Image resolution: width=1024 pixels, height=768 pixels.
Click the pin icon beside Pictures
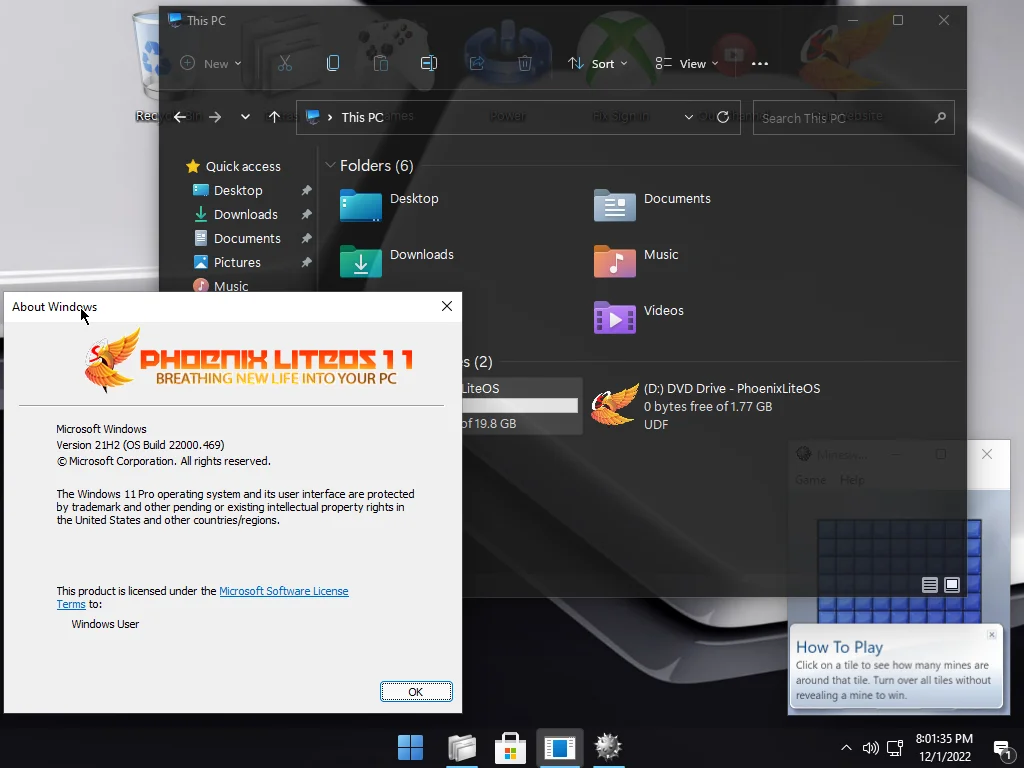click(x=306, y=262)
